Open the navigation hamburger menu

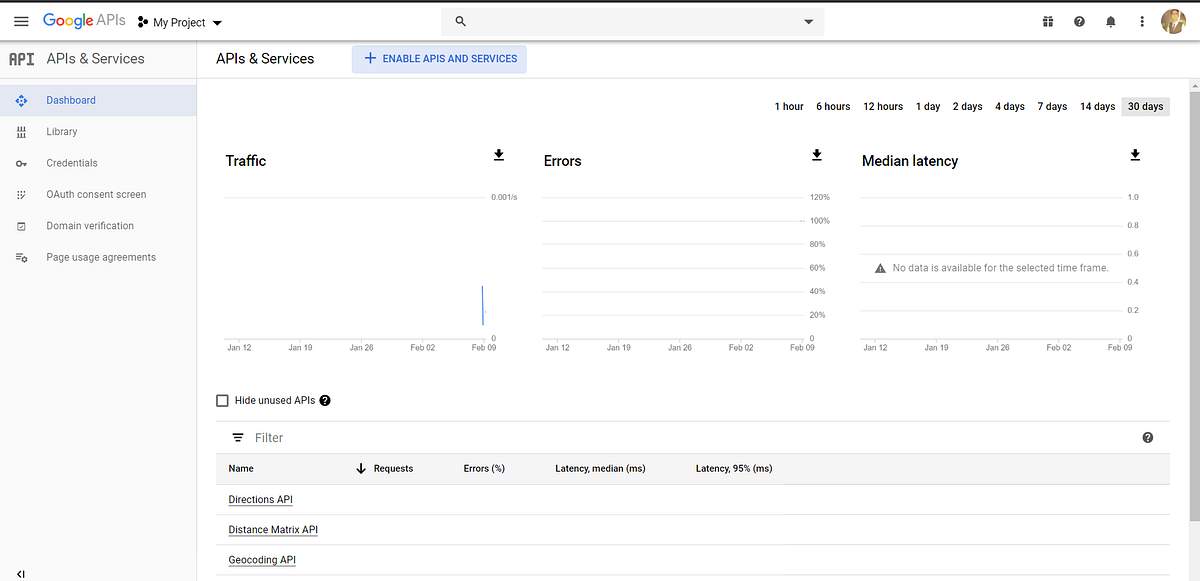(21, 21)
